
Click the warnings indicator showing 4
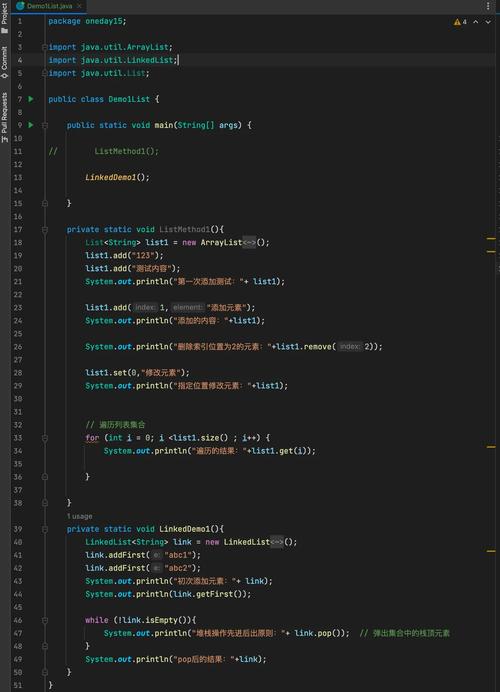(x=460, y=22)
